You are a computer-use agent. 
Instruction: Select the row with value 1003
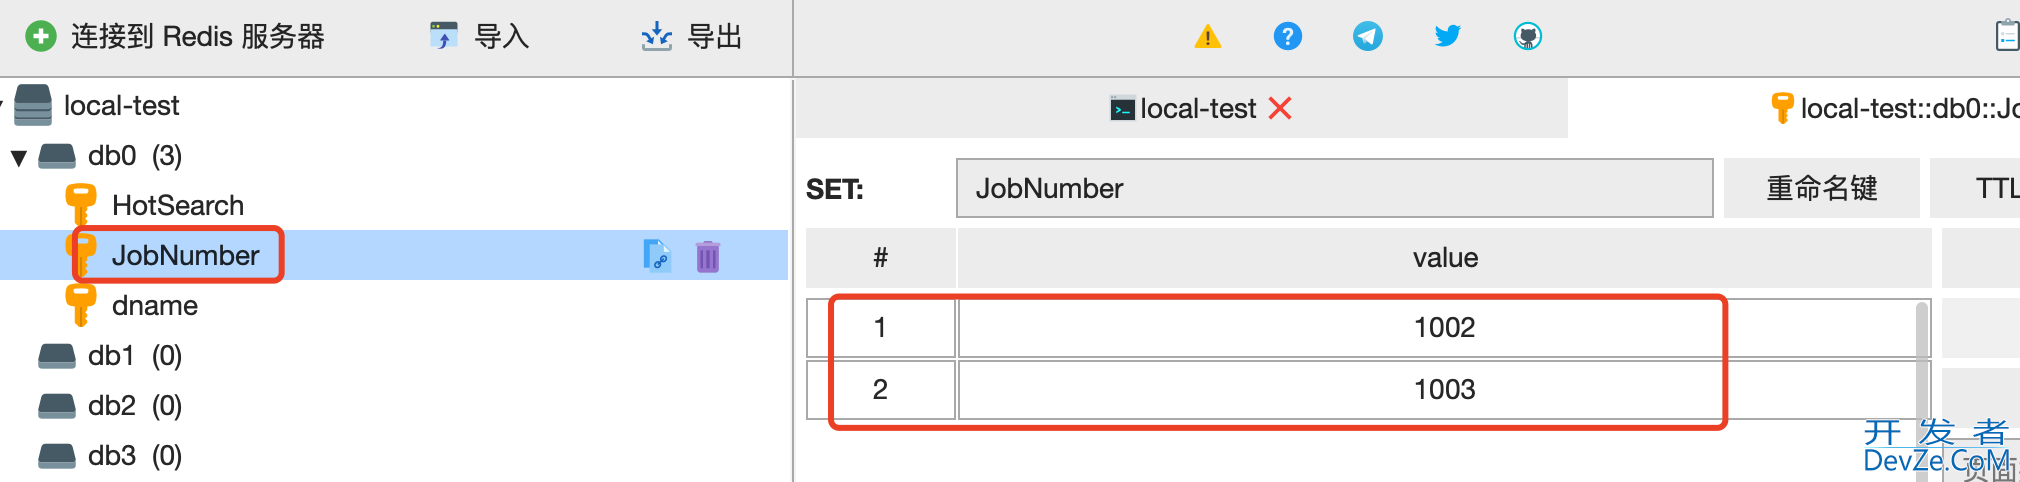[1360, 389]
